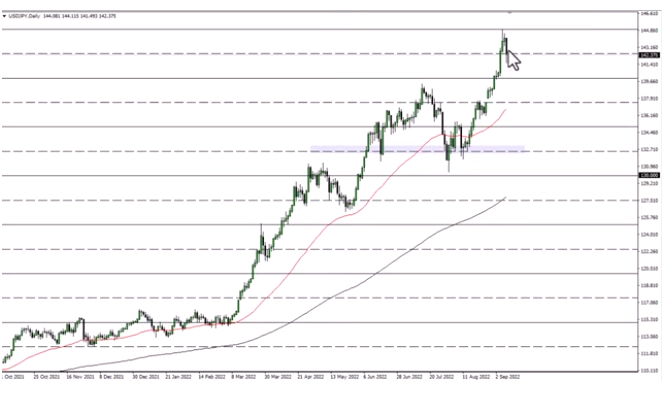Click the 120.510 price scale label

pyautogui.click(x=649, y=268)
